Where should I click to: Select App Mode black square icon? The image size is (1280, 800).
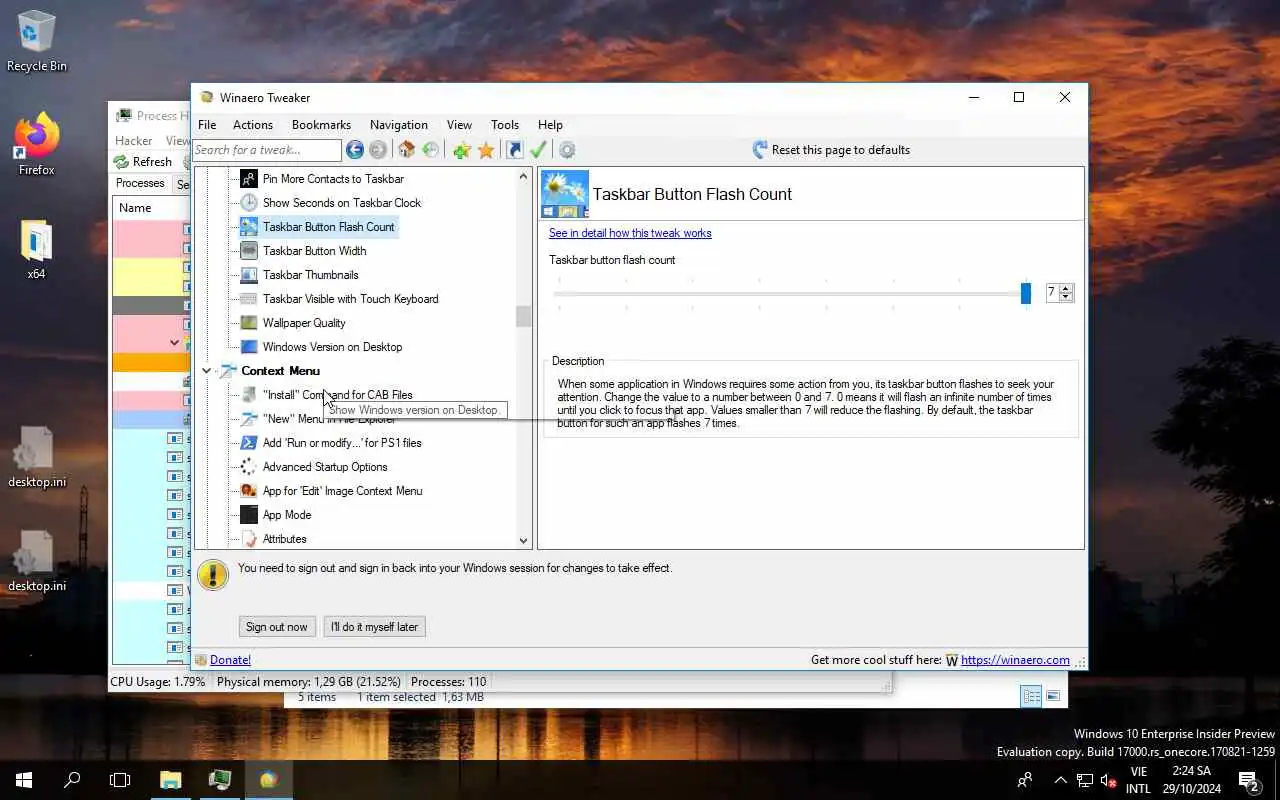click(248, 515)
